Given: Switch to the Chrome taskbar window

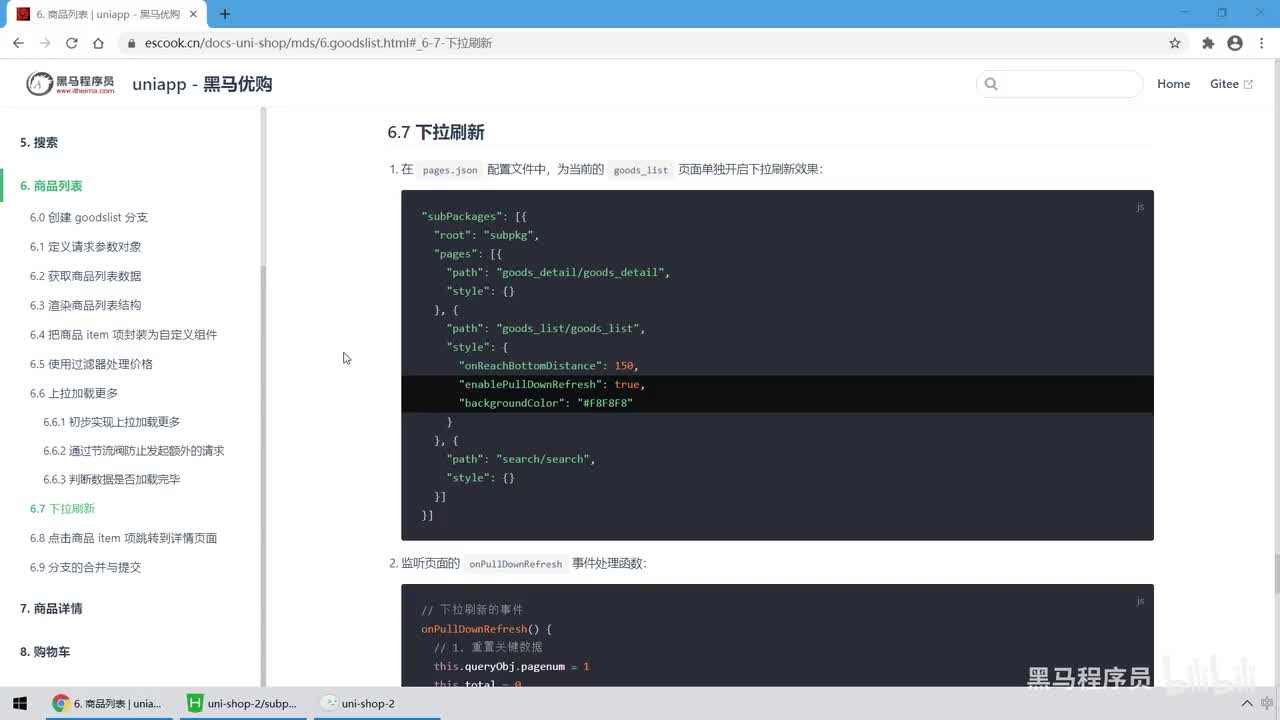Looking at the screenshot, I should click(x=107, y=703).
